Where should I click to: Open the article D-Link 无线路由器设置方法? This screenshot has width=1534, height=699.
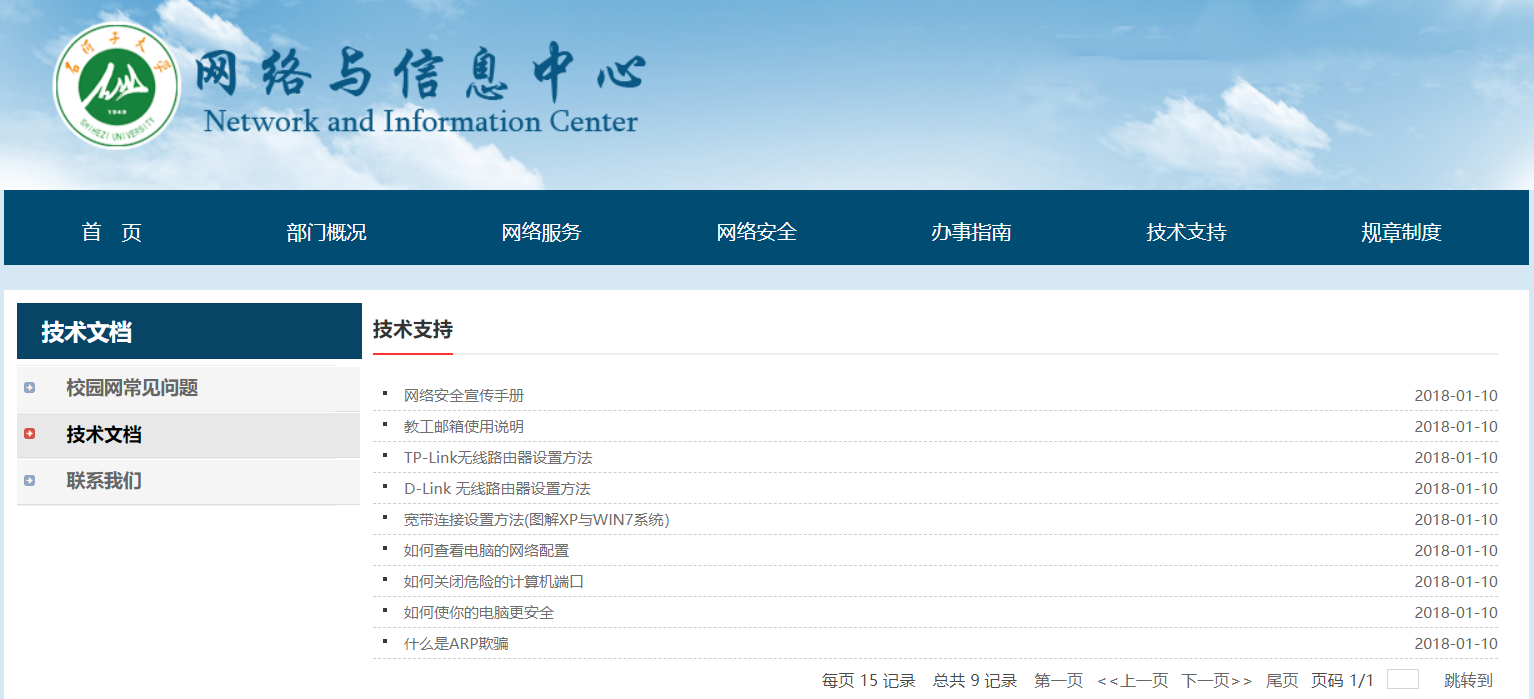[x=497, y=488]
